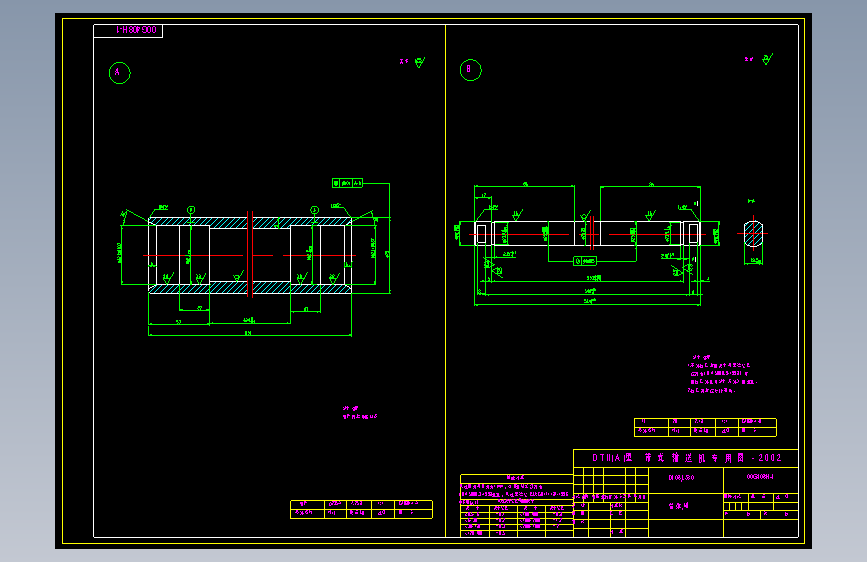867x562 pixels.
Task: Click the circled B view marker
Action: point(471,70)
